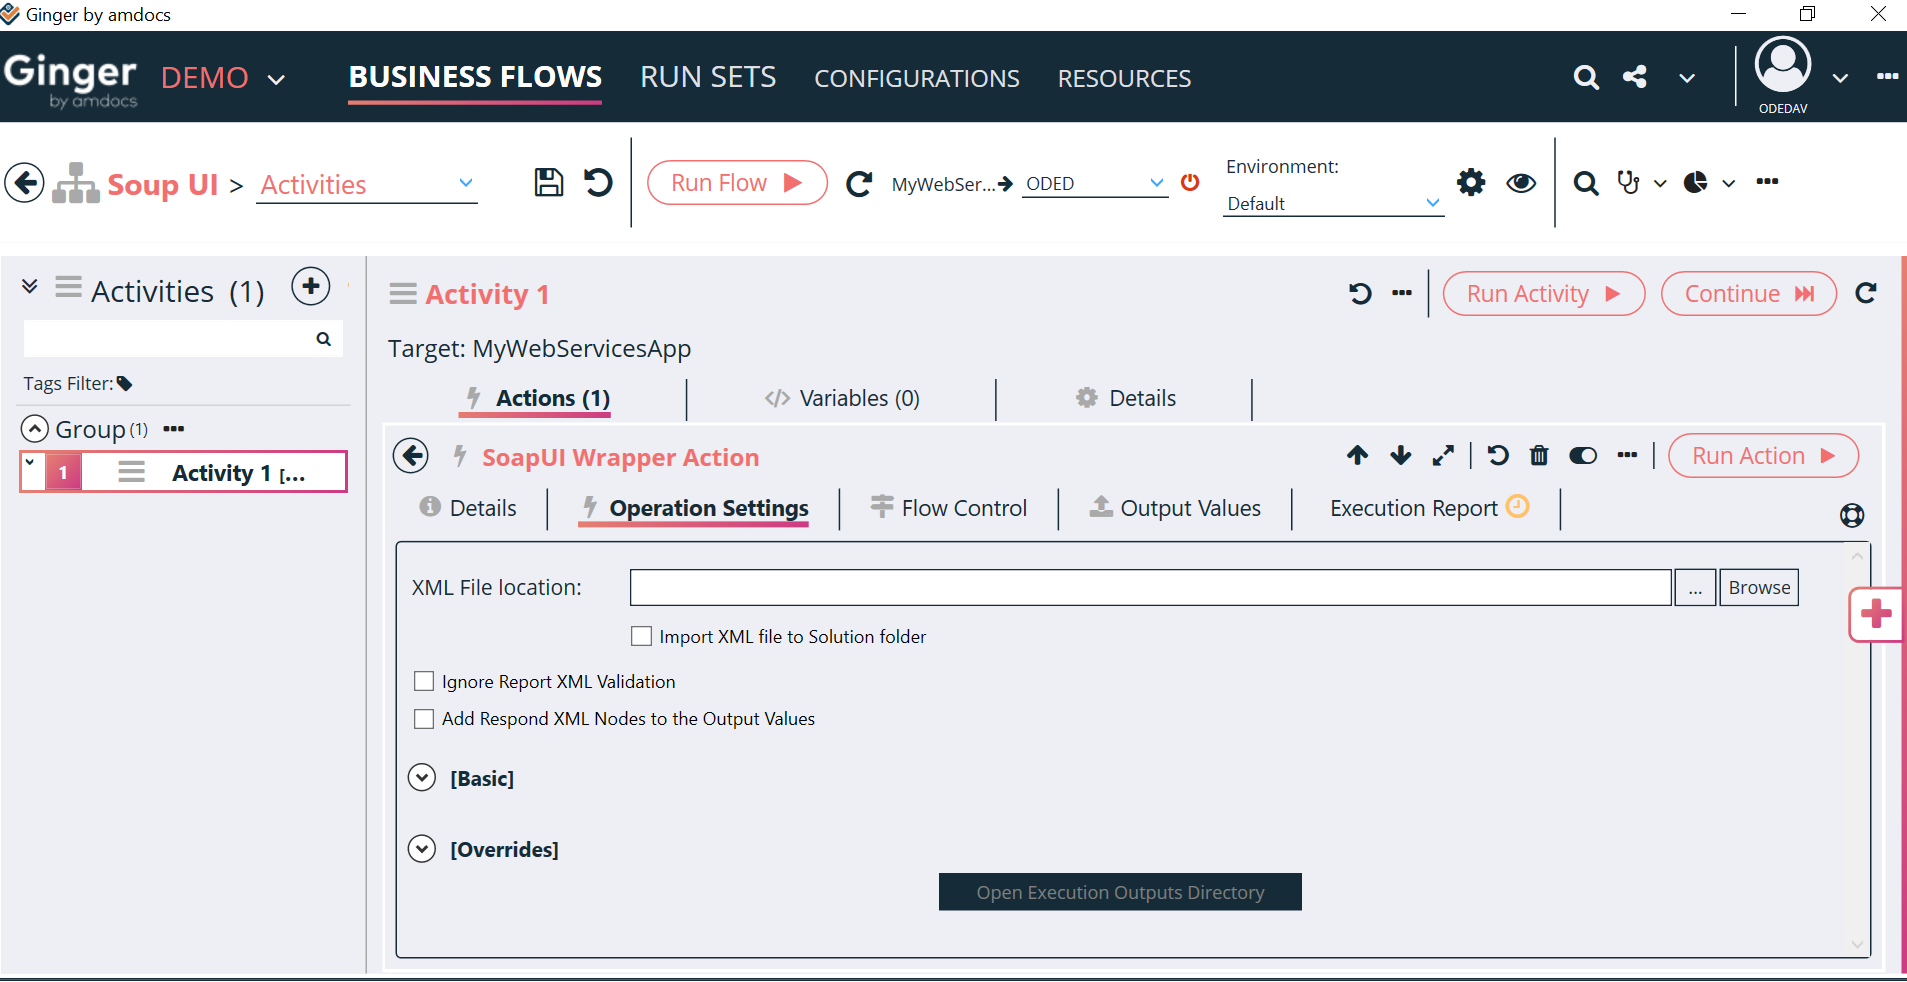Collapse the Group (1) expander
The height and width of the screenshot is (982, 1907).
coord(35,429)
